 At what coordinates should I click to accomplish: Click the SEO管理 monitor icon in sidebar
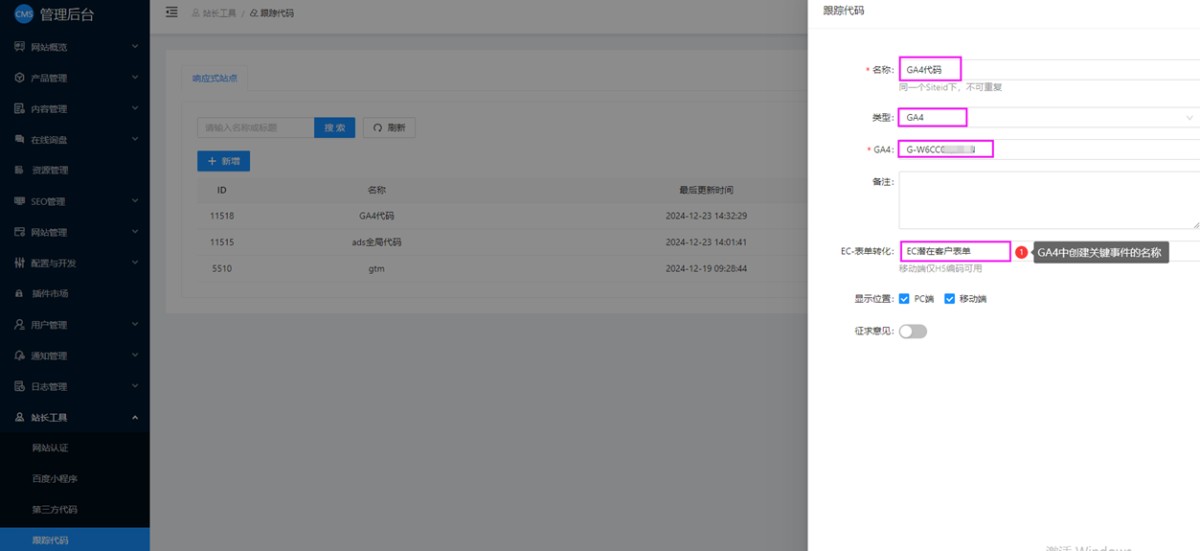19,202
